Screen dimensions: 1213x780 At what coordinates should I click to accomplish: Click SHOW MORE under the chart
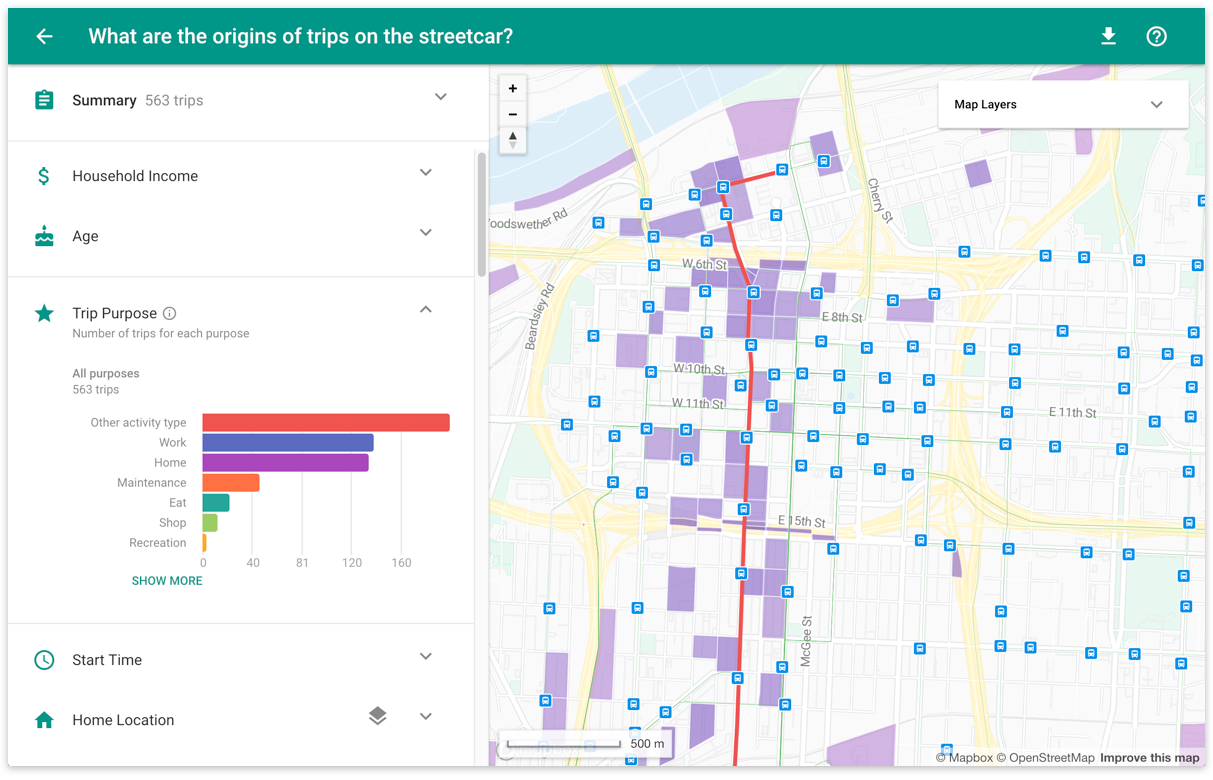[x=167, y=581]
